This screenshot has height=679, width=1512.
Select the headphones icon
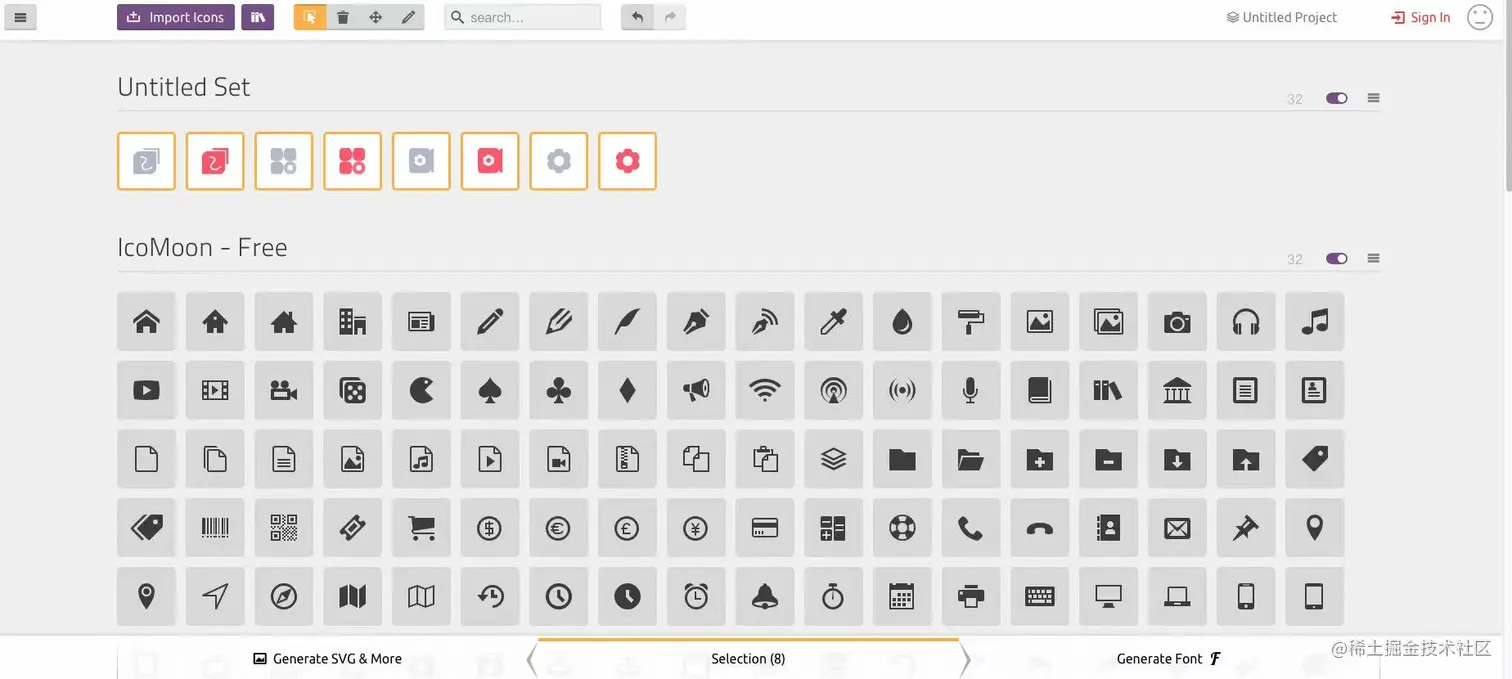1246,321
